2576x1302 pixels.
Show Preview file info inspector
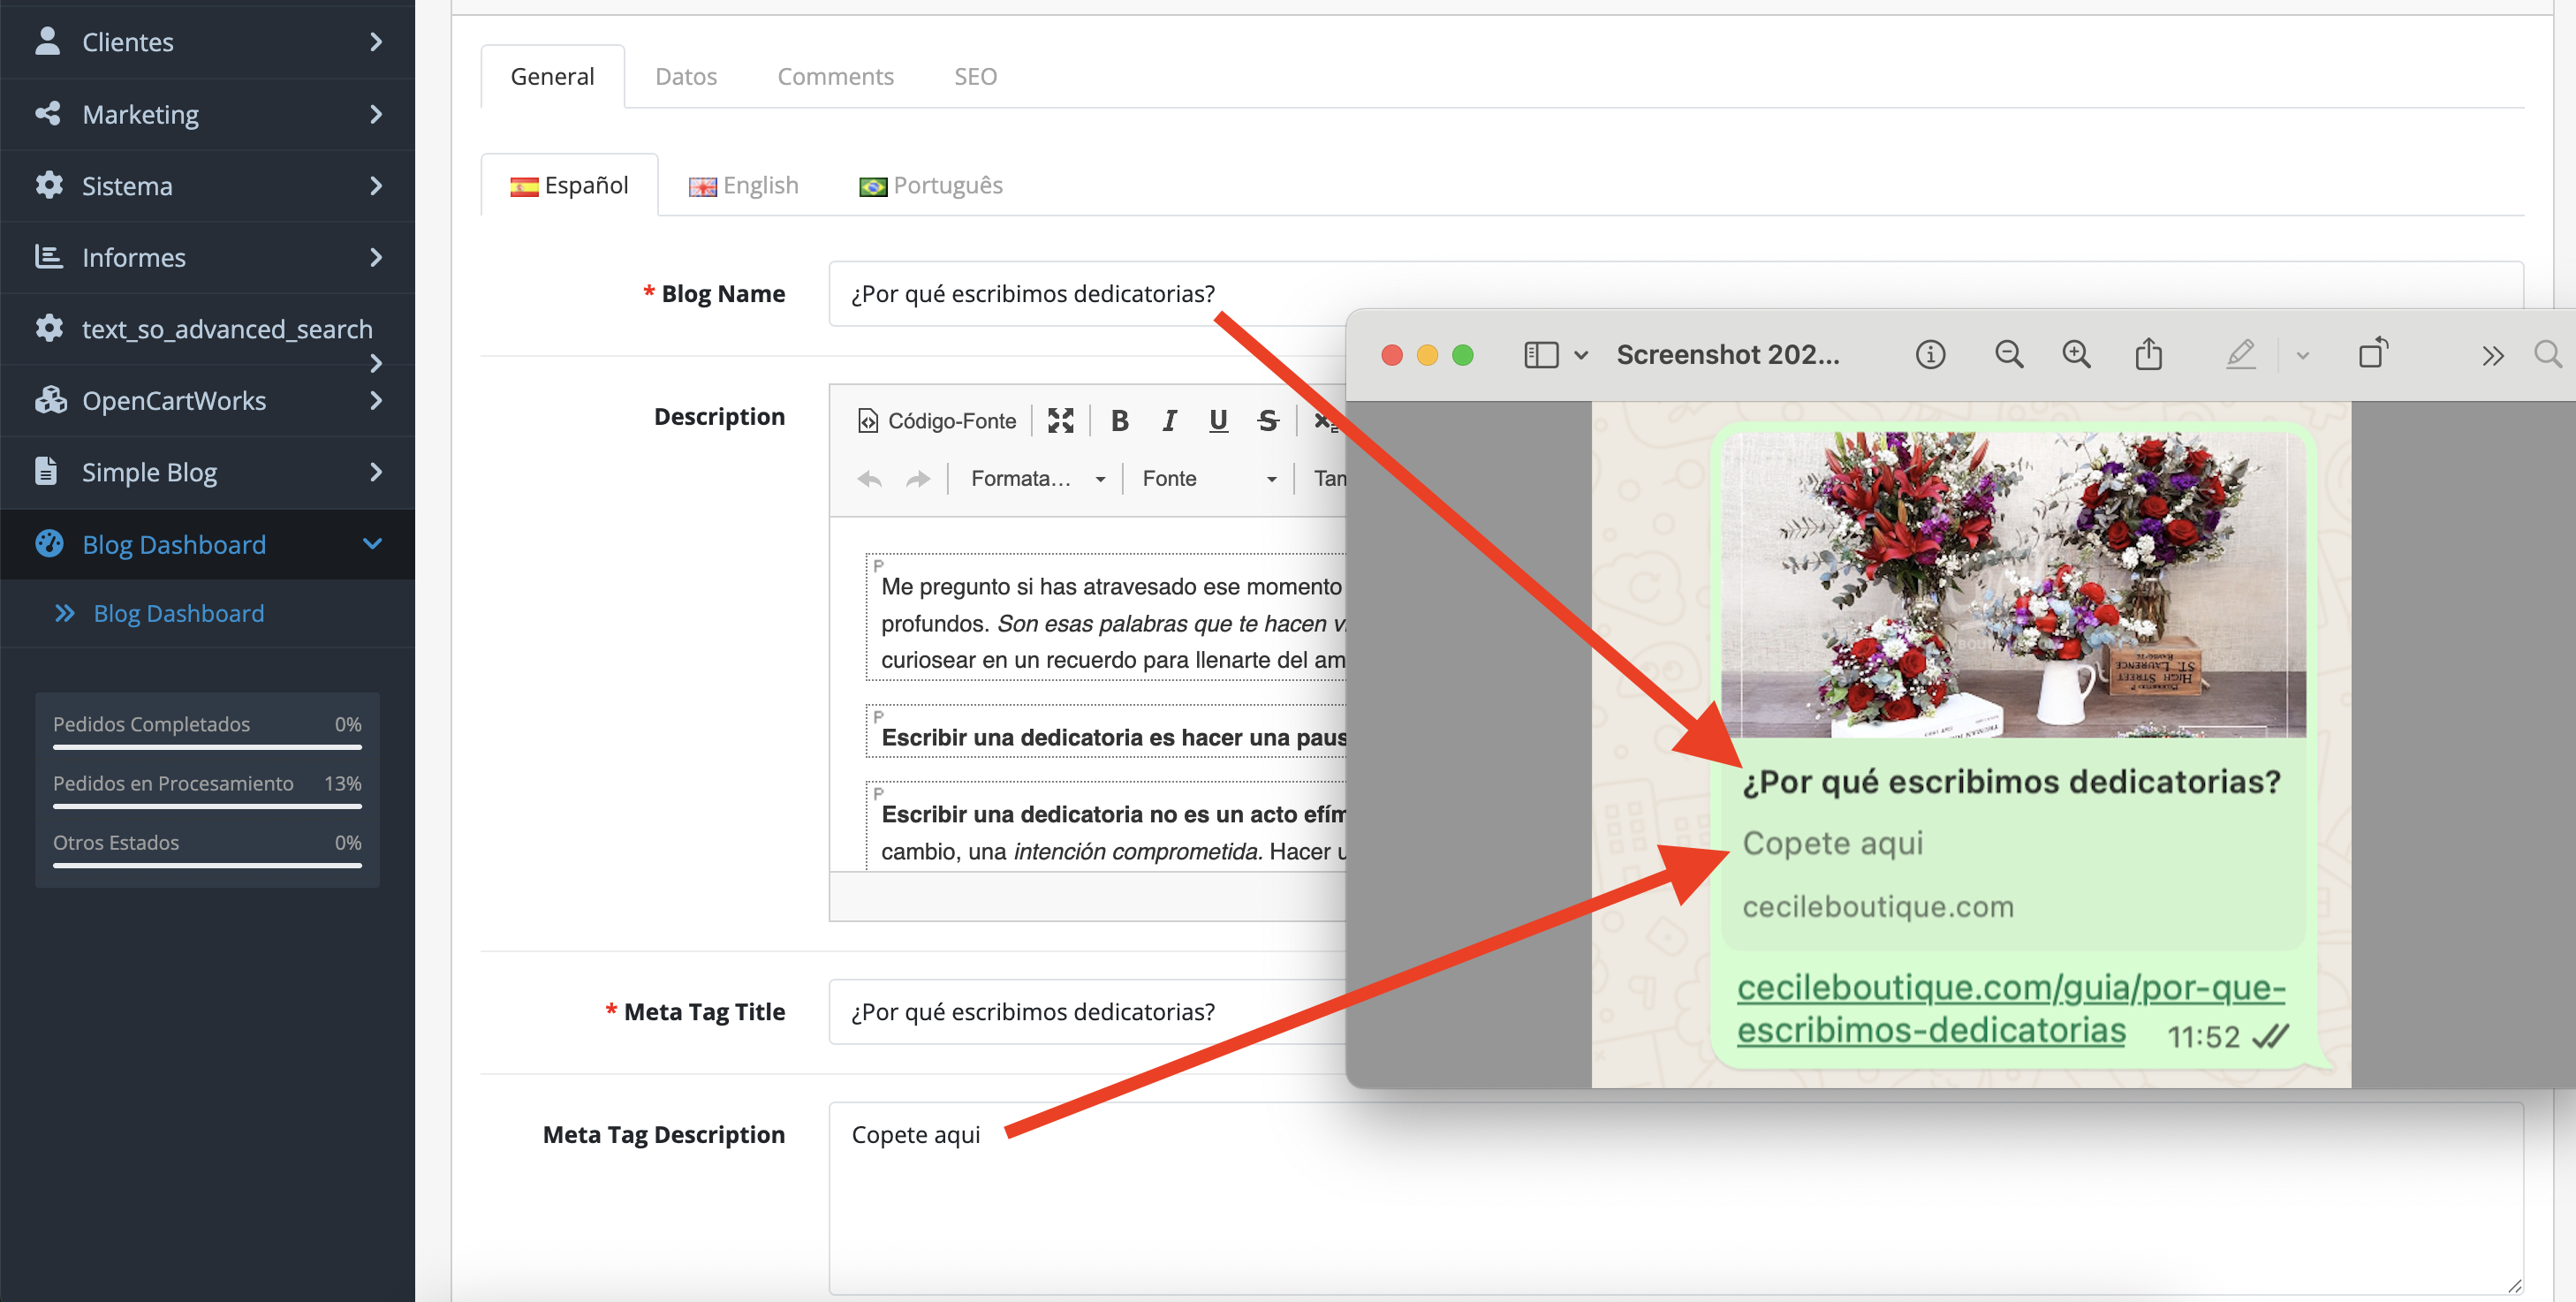[1930, 354]
